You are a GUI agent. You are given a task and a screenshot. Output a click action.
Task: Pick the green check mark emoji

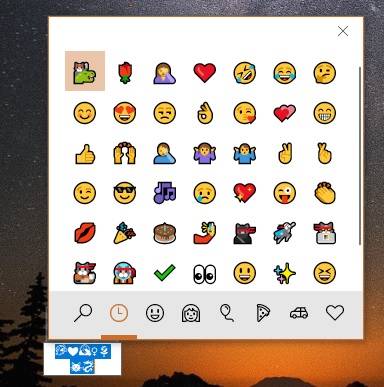(165, 272)
